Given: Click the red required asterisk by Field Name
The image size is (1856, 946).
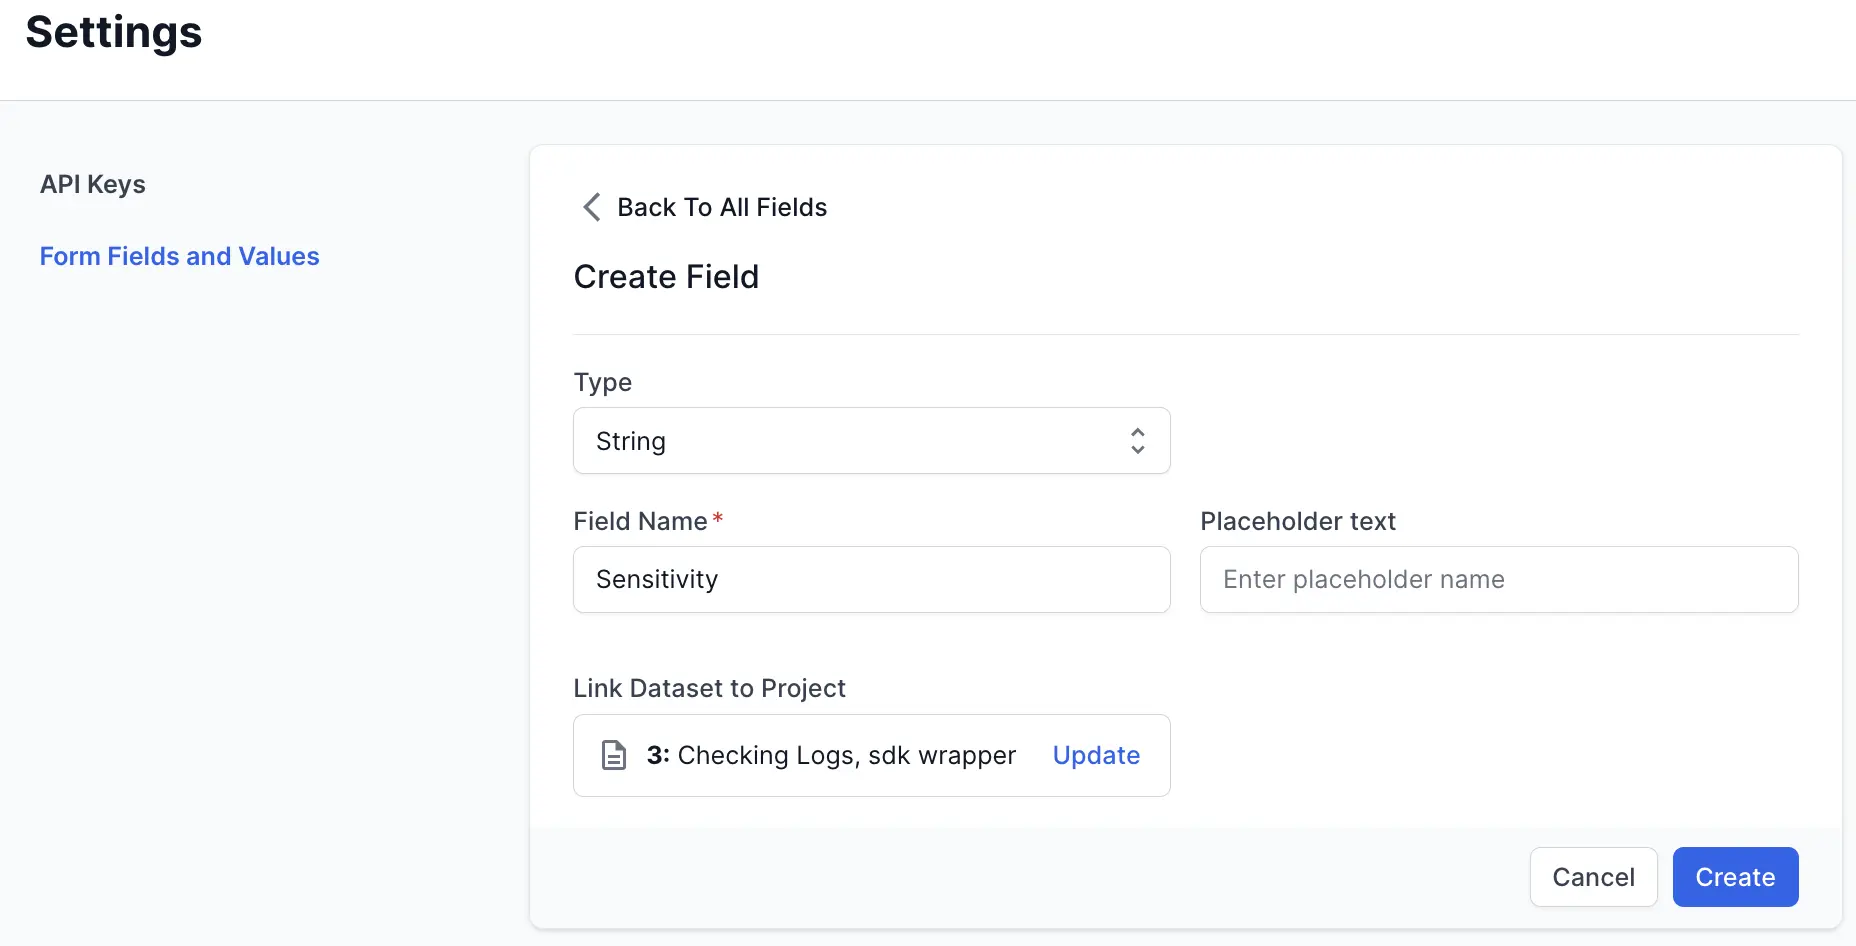Looking at the screenshot, I should [717, 519].
